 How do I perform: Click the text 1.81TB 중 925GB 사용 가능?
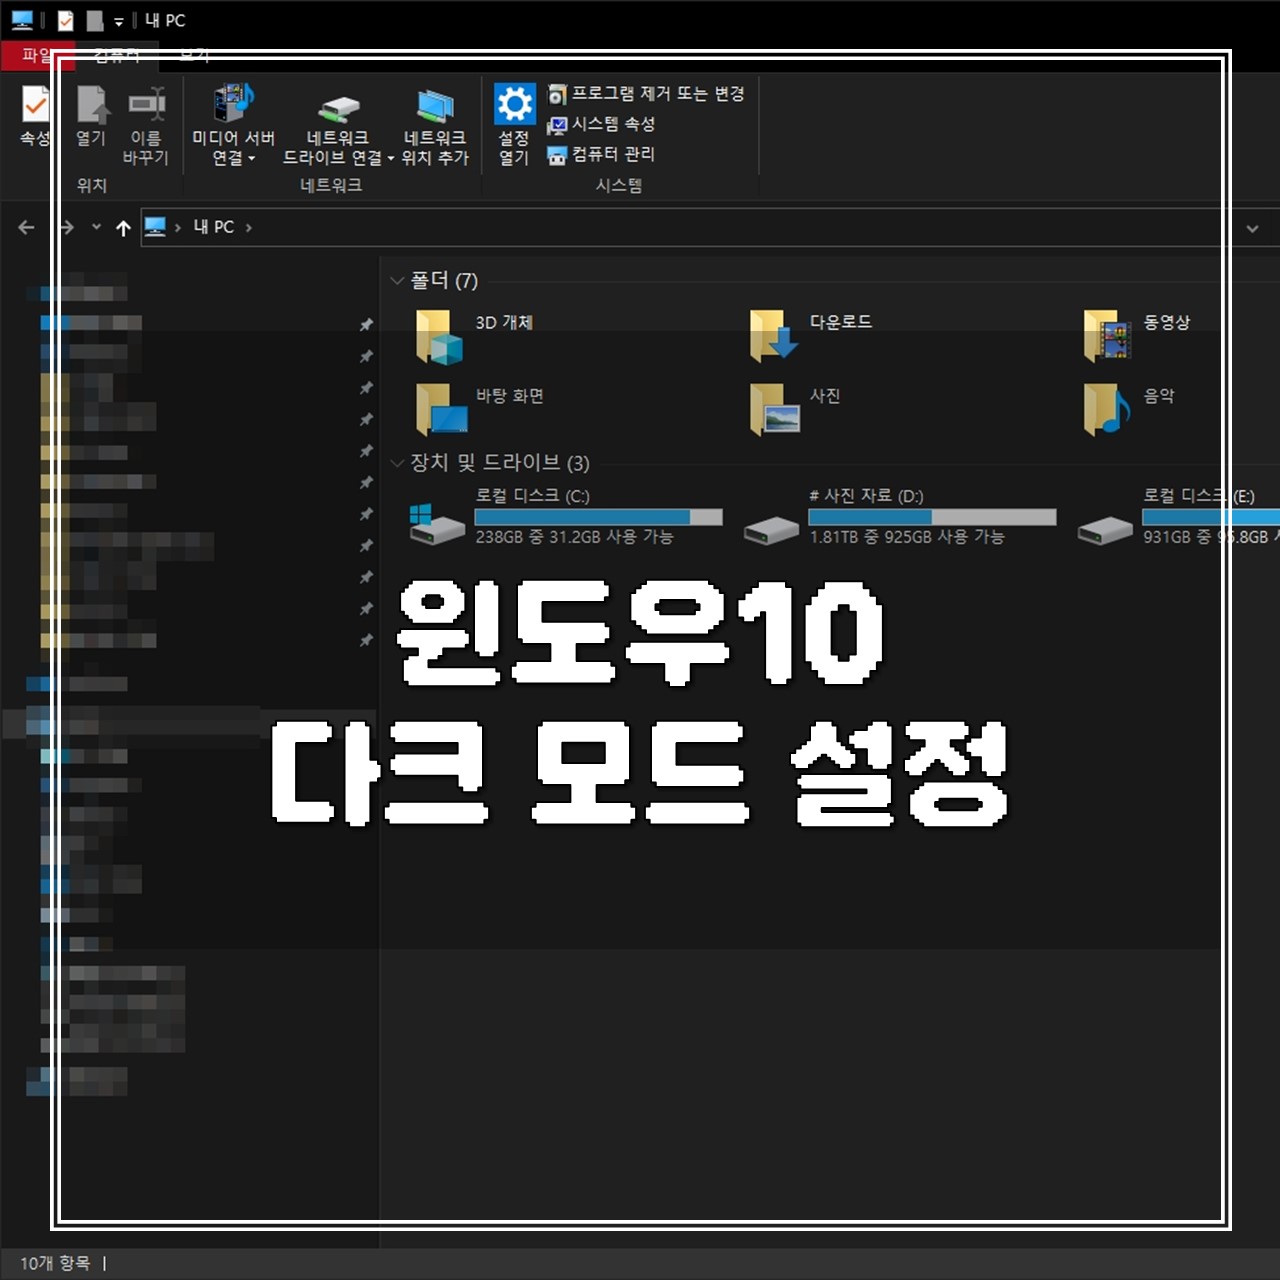pyautogui.click(x=907, y=537)
